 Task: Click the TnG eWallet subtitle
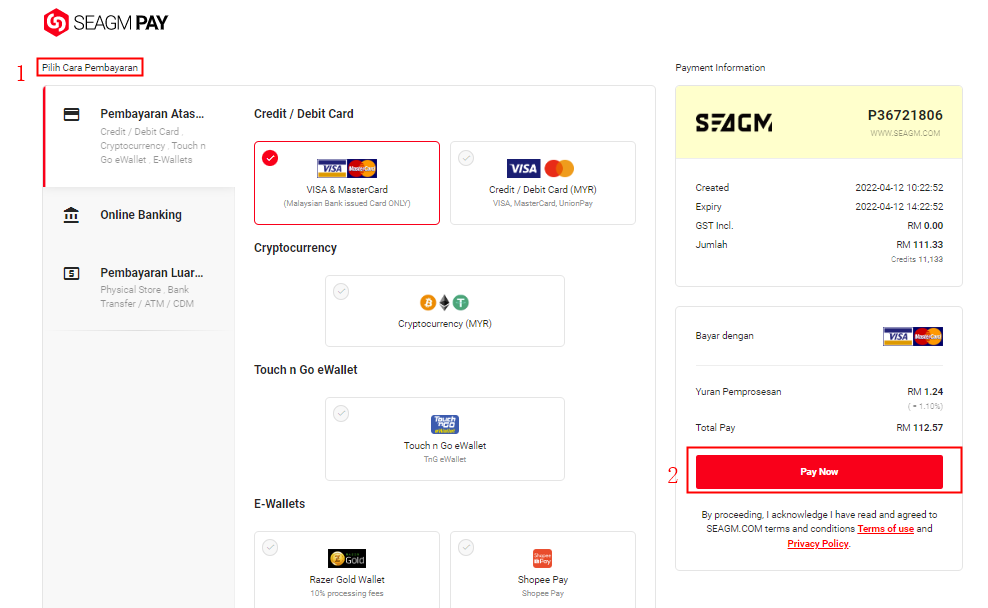445,459
